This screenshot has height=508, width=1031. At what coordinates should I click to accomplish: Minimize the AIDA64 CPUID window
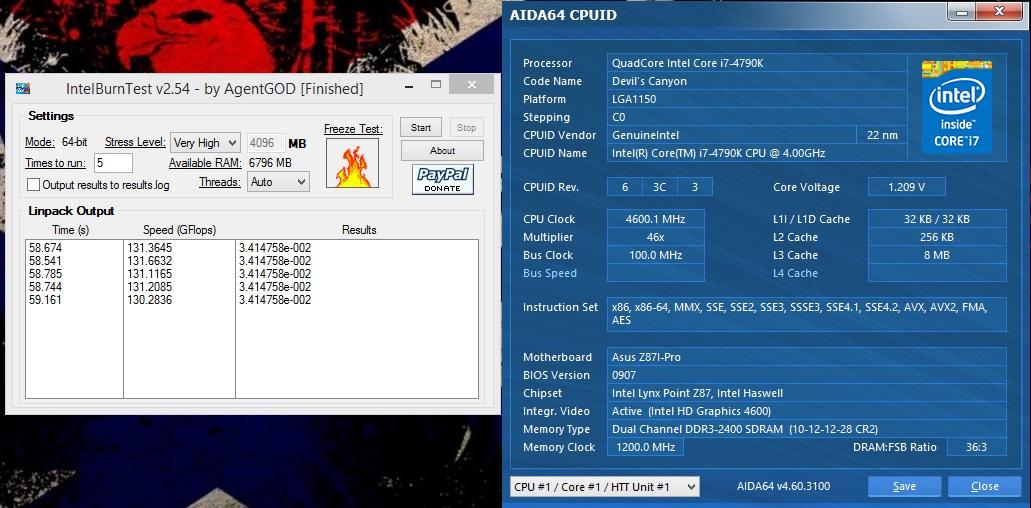[x=961, y=11]
